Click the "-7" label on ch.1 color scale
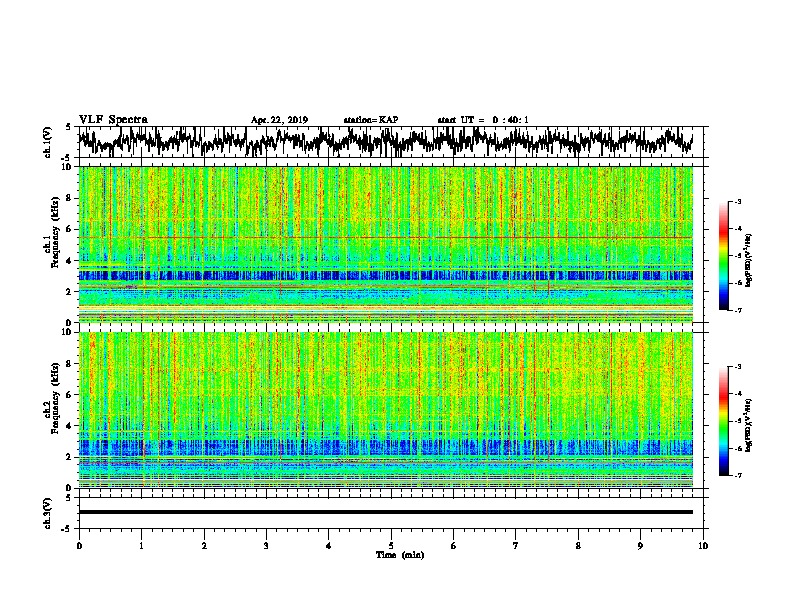The width and height of the screenshot is (792, 612). [x=738, y=310]
